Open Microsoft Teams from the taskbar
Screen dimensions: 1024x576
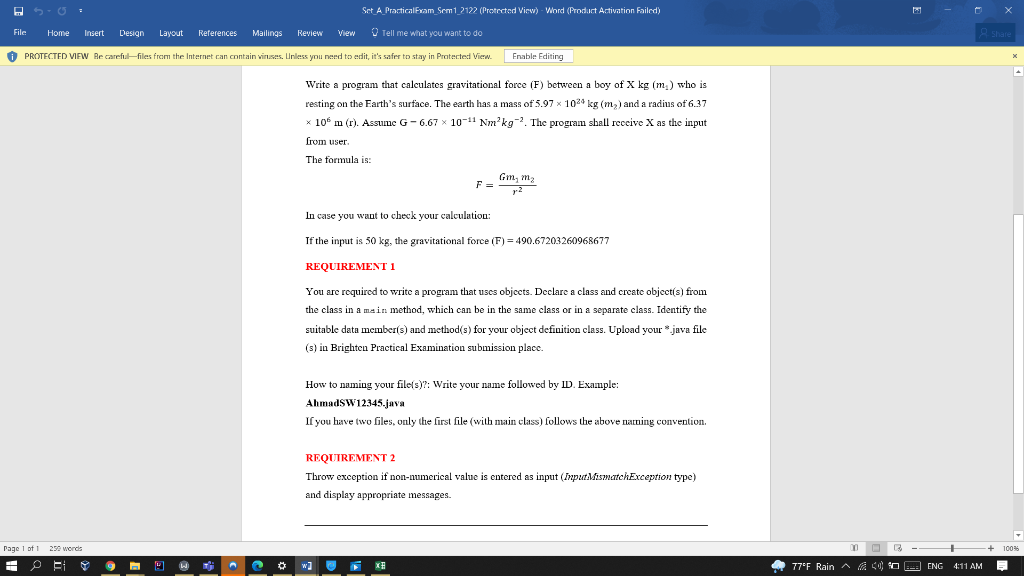point(209,566)
